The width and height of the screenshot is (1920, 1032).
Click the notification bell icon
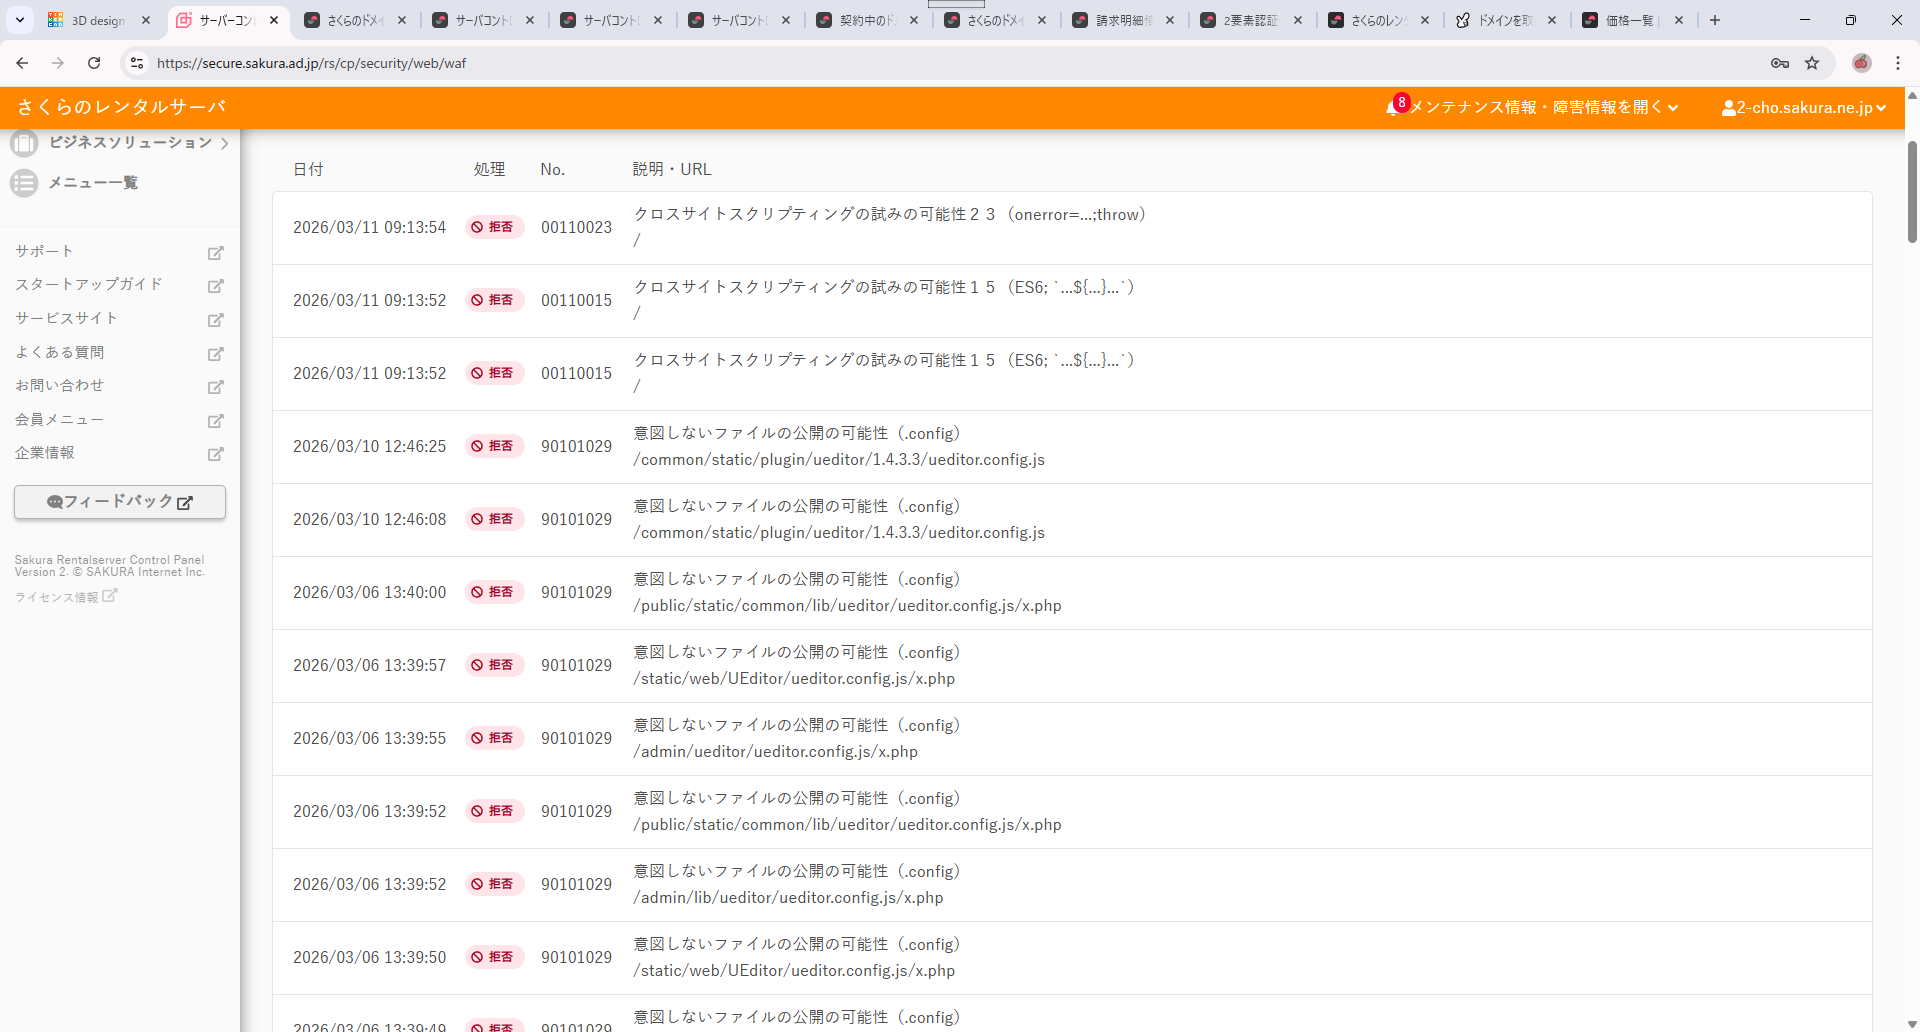click(x=1392, y=108)
